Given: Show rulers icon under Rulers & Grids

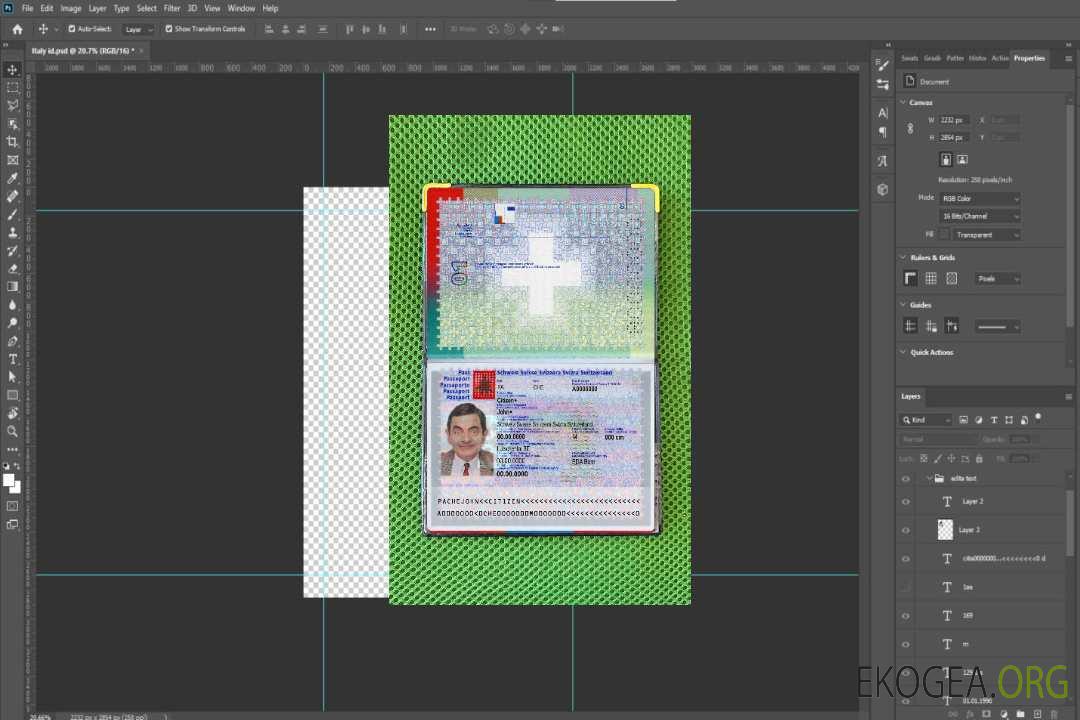Looking at the screenshot, I should click(911, 278).
